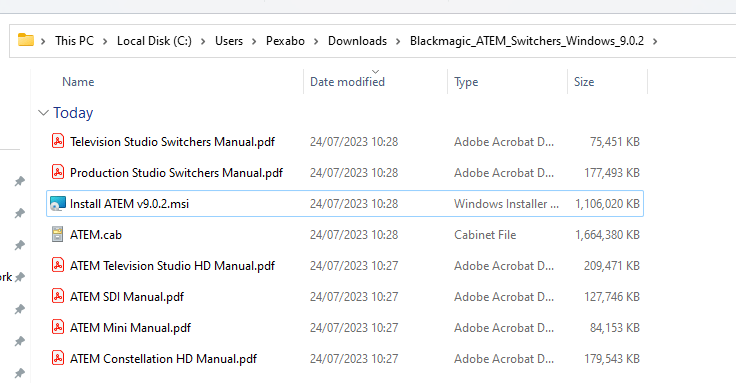Select Production Studio Switchers Manual.pdf file name
Screen dimensions: 736x383
coord(176,173)
